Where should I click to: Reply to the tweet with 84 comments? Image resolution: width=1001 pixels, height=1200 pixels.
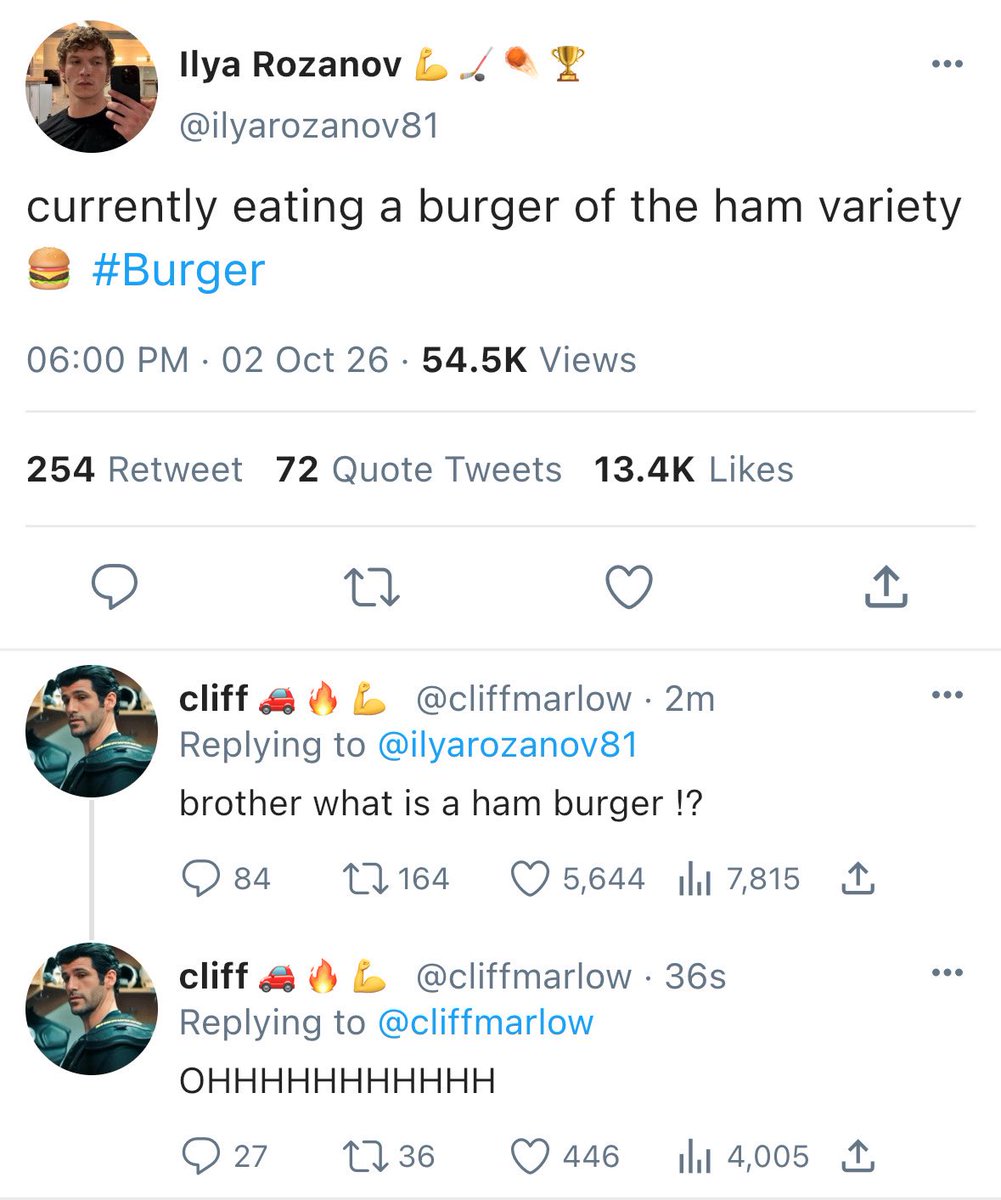coord(202,879)
